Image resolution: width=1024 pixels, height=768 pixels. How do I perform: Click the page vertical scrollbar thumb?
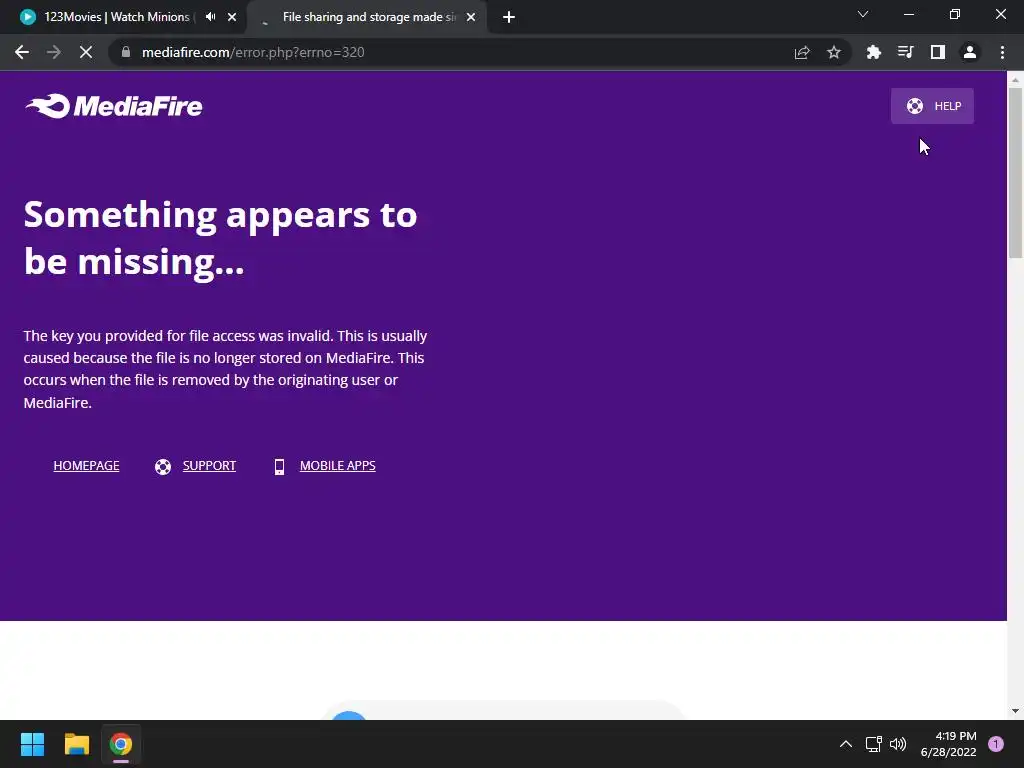point(1016,173)
